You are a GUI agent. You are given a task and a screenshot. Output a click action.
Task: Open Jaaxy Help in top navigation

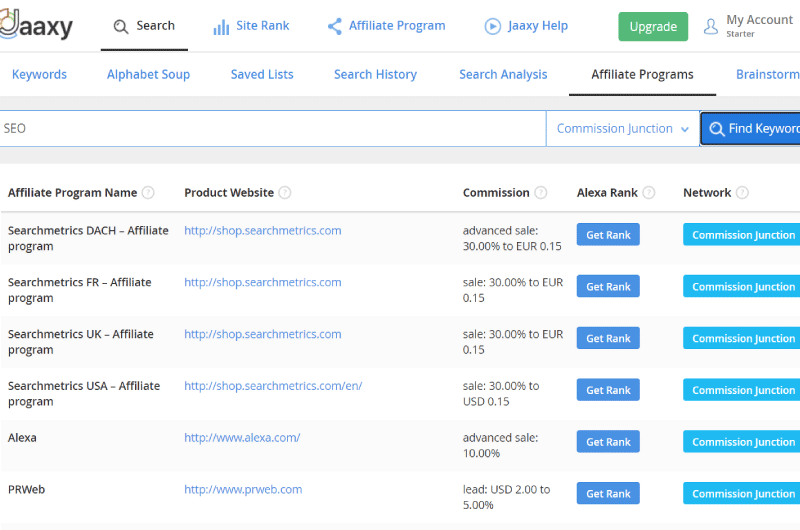tap(526, 26)
